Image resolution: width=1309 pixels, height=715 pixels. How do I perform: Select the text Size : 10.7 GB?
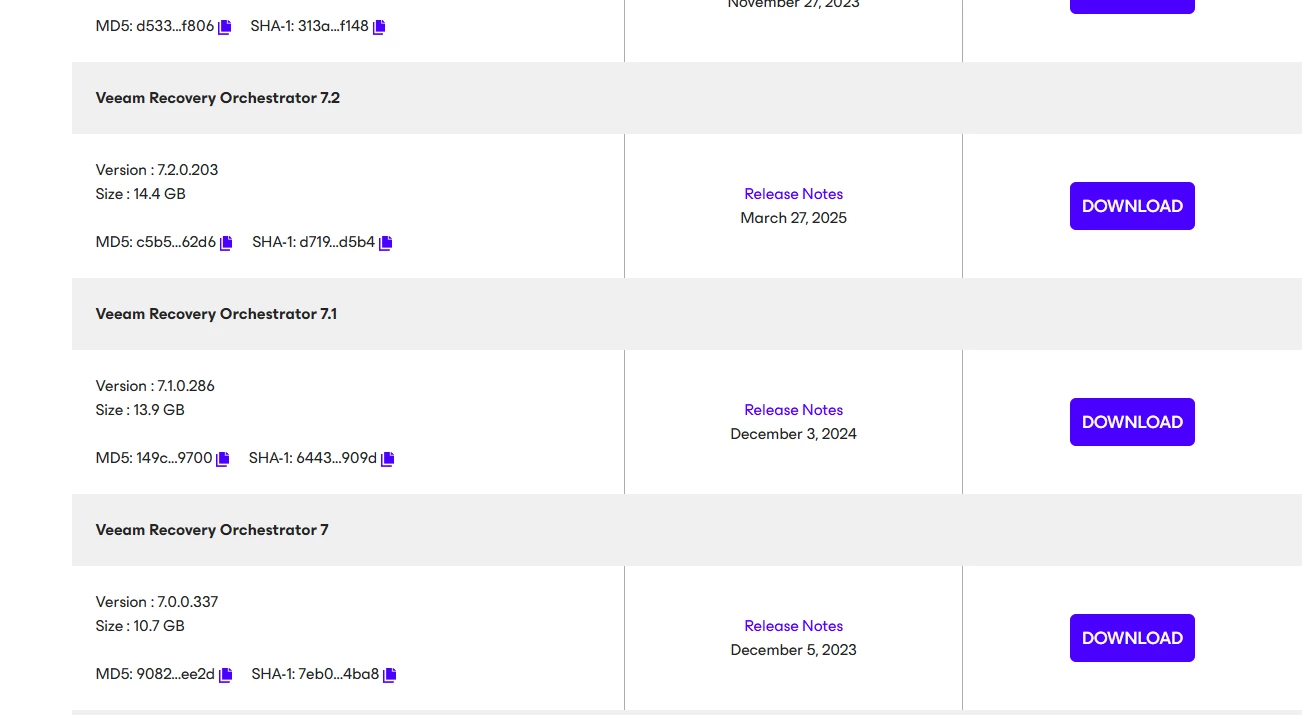[x=140, y=626]
